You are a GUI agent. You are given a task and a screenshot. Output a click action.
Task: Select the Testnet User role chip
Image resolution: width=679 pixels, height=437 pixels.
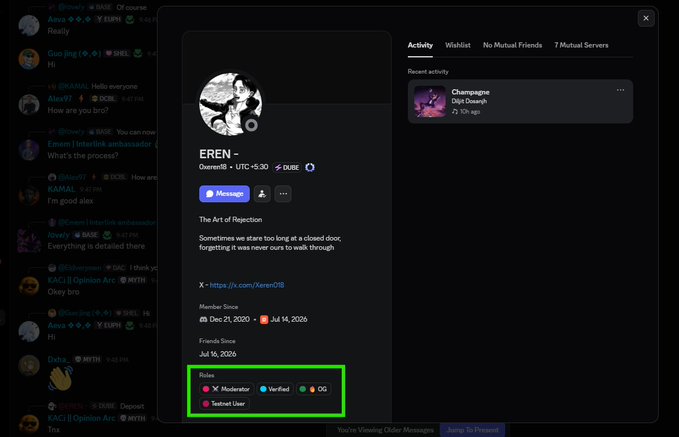pyautogui.click(x=224, y=404)
